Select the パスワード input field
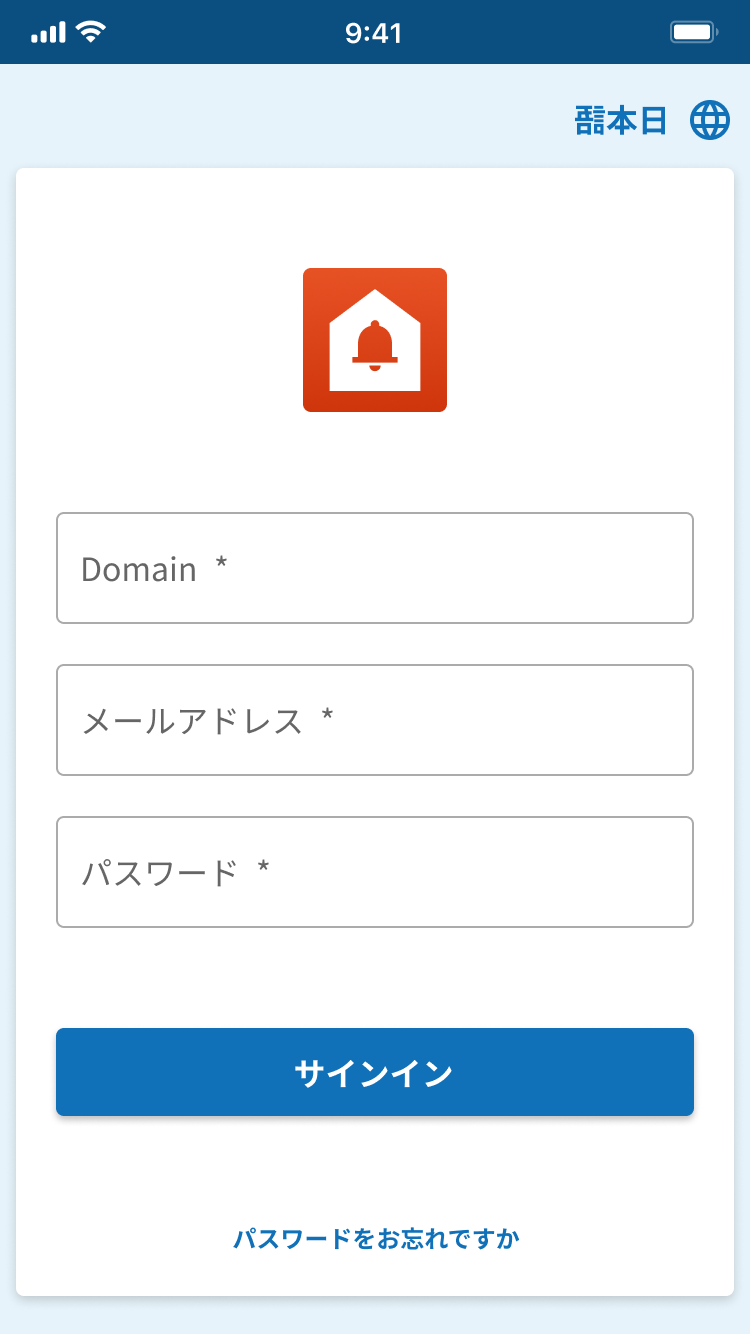 [x=375, y=872]
